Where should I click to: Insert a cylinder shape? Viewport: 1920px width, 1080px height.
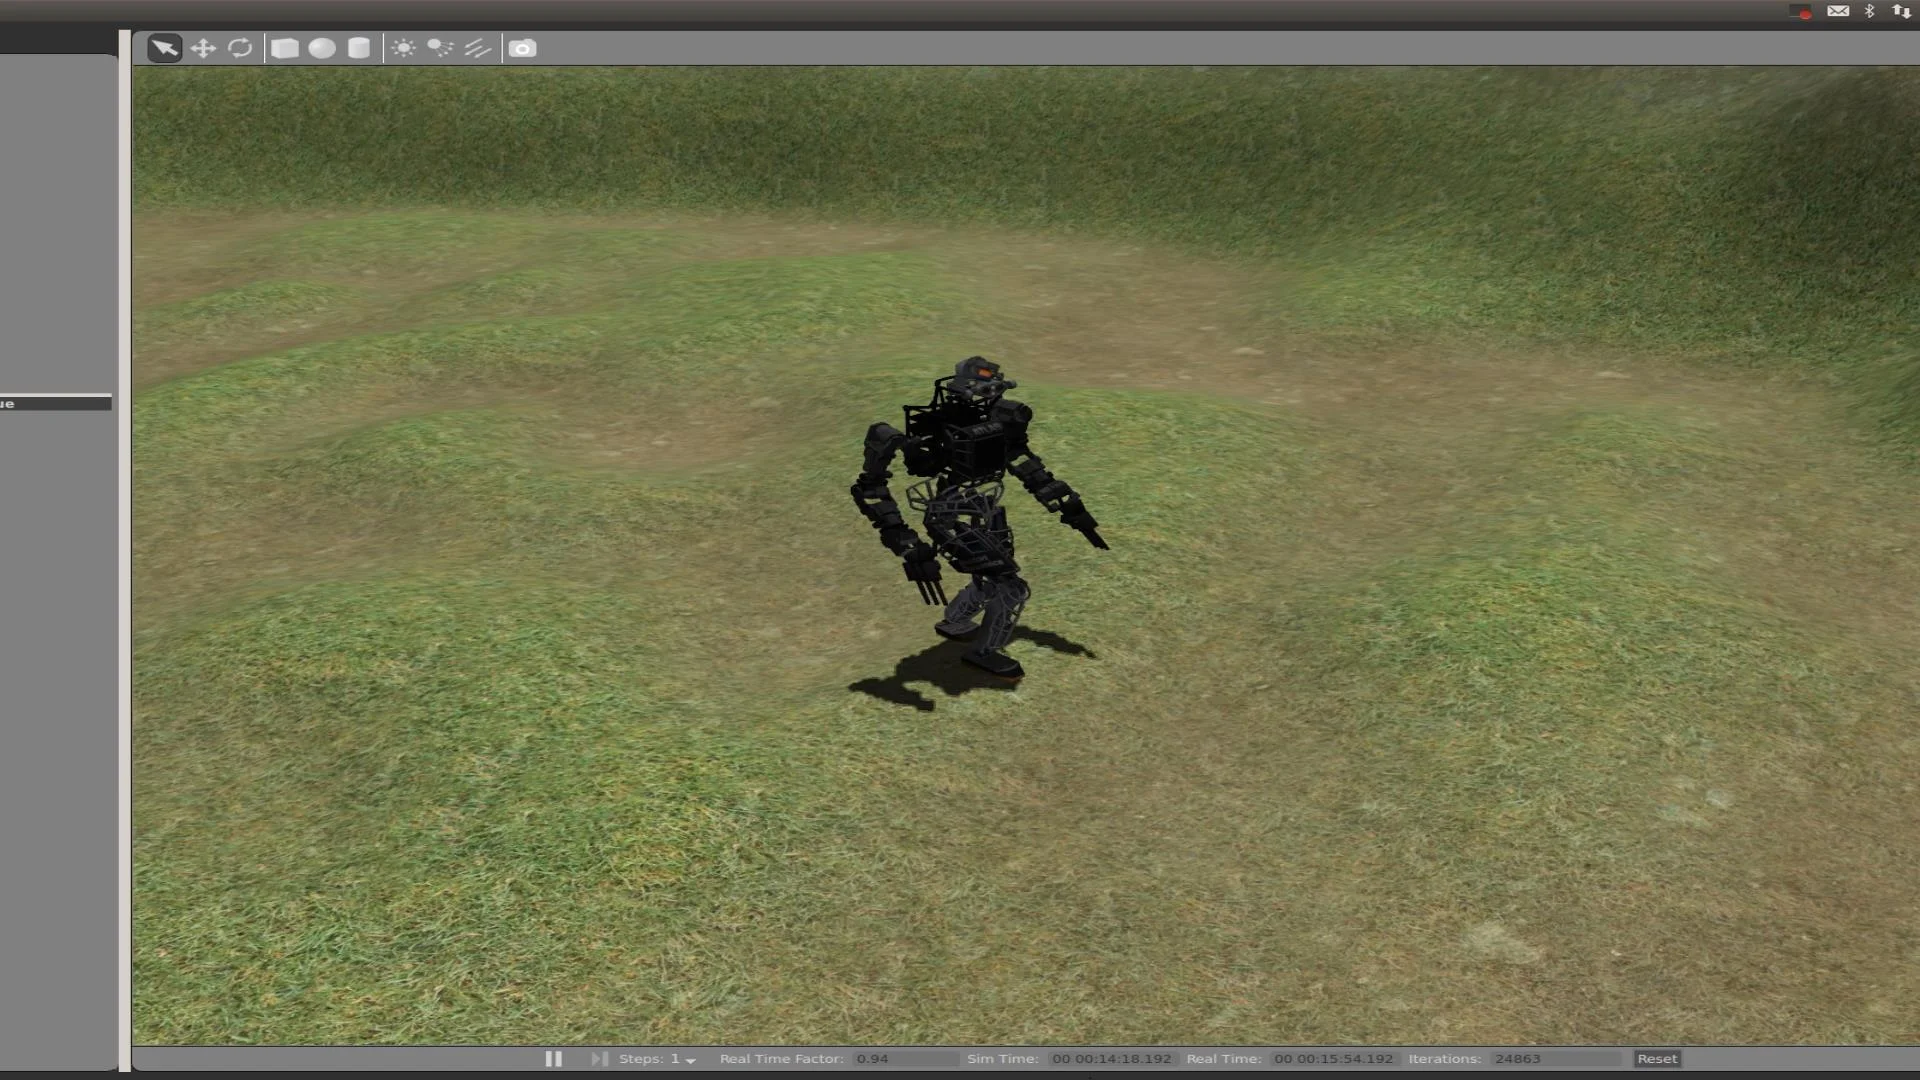pyautogui.click(x=359, y=48)
